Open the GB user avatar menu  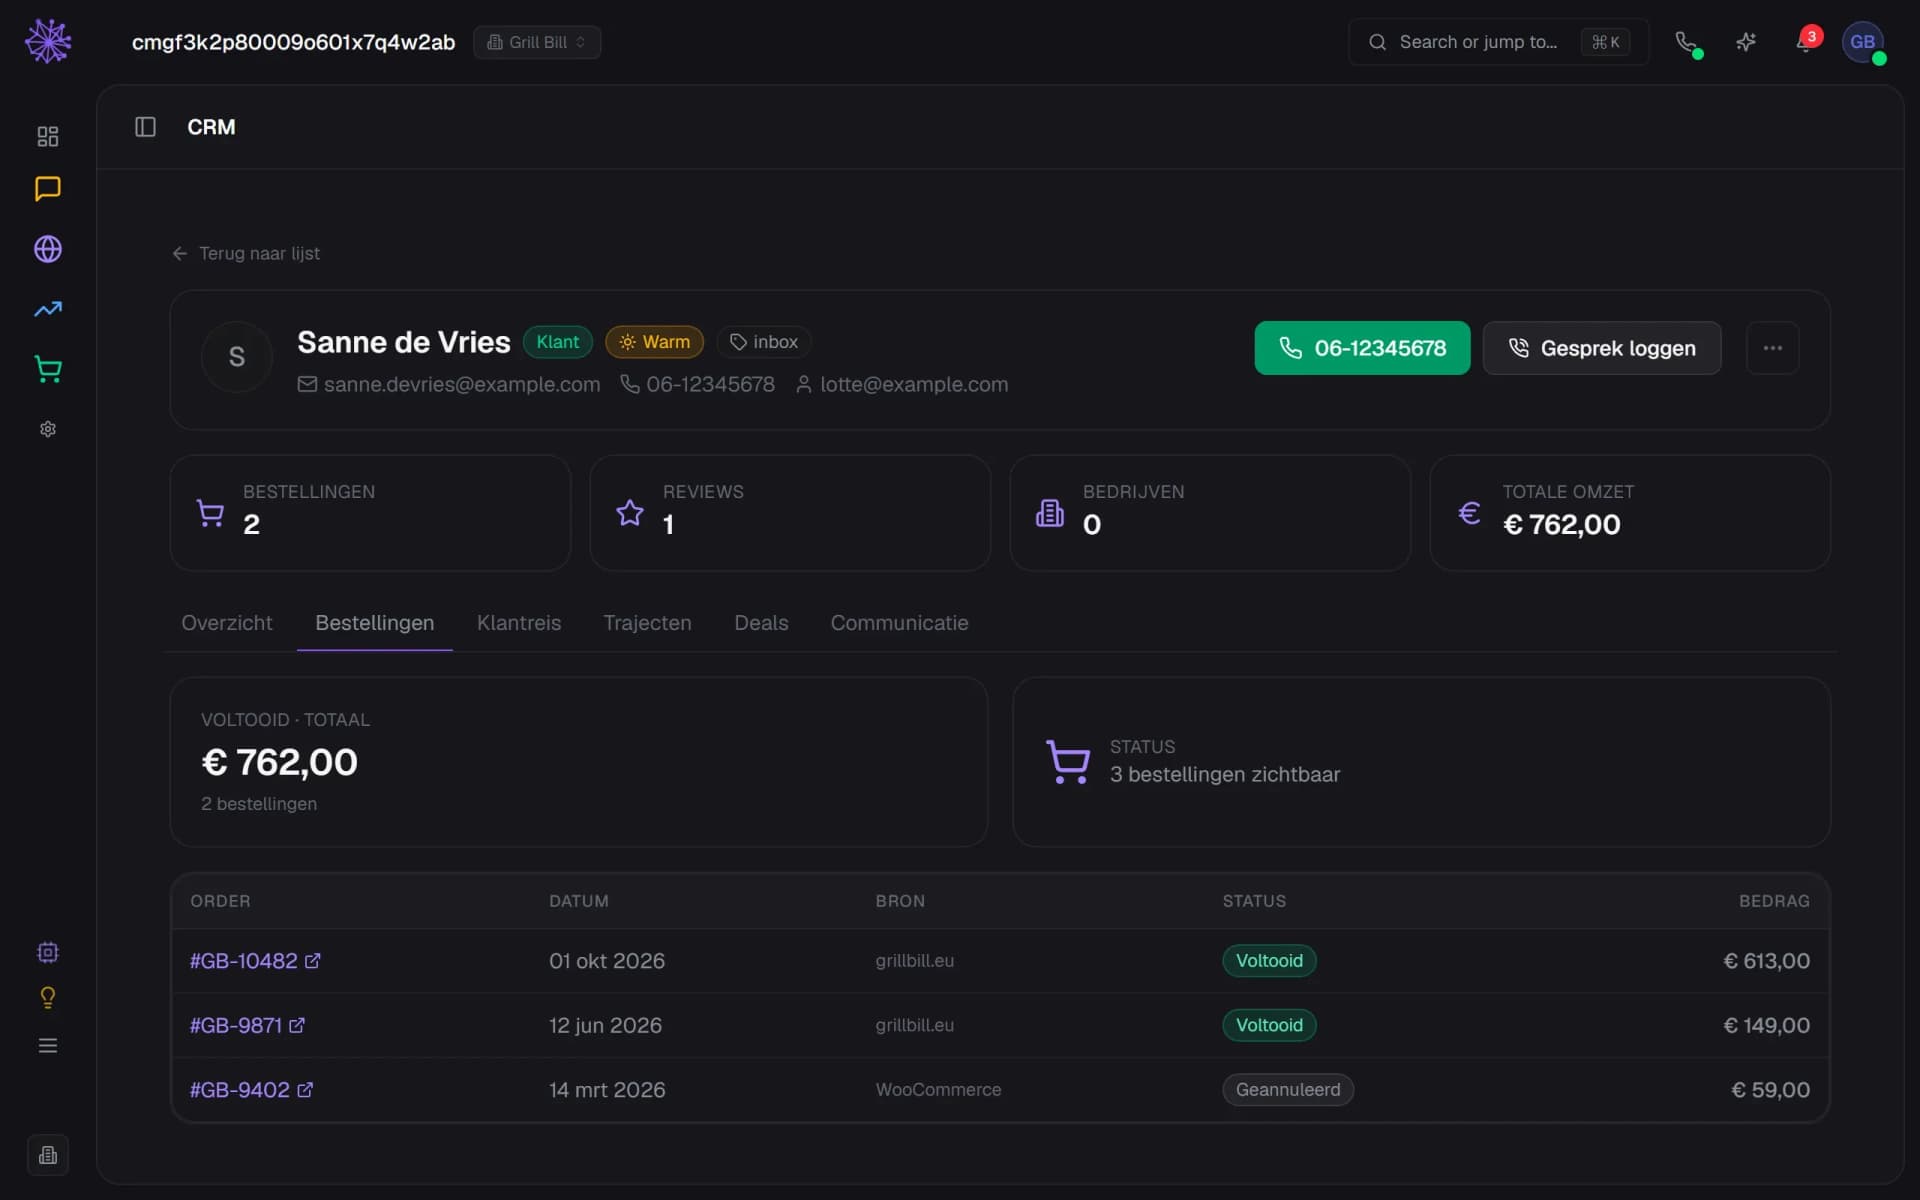[1863, 42]
